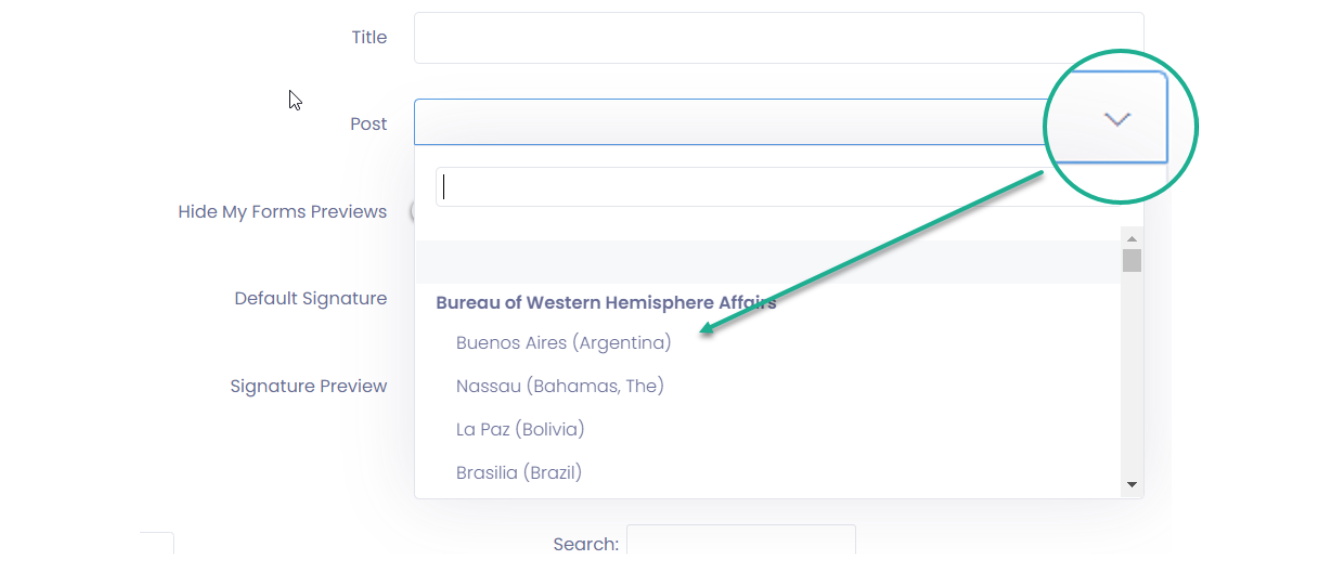Focus the Title text field

click(x=779, y=38)
